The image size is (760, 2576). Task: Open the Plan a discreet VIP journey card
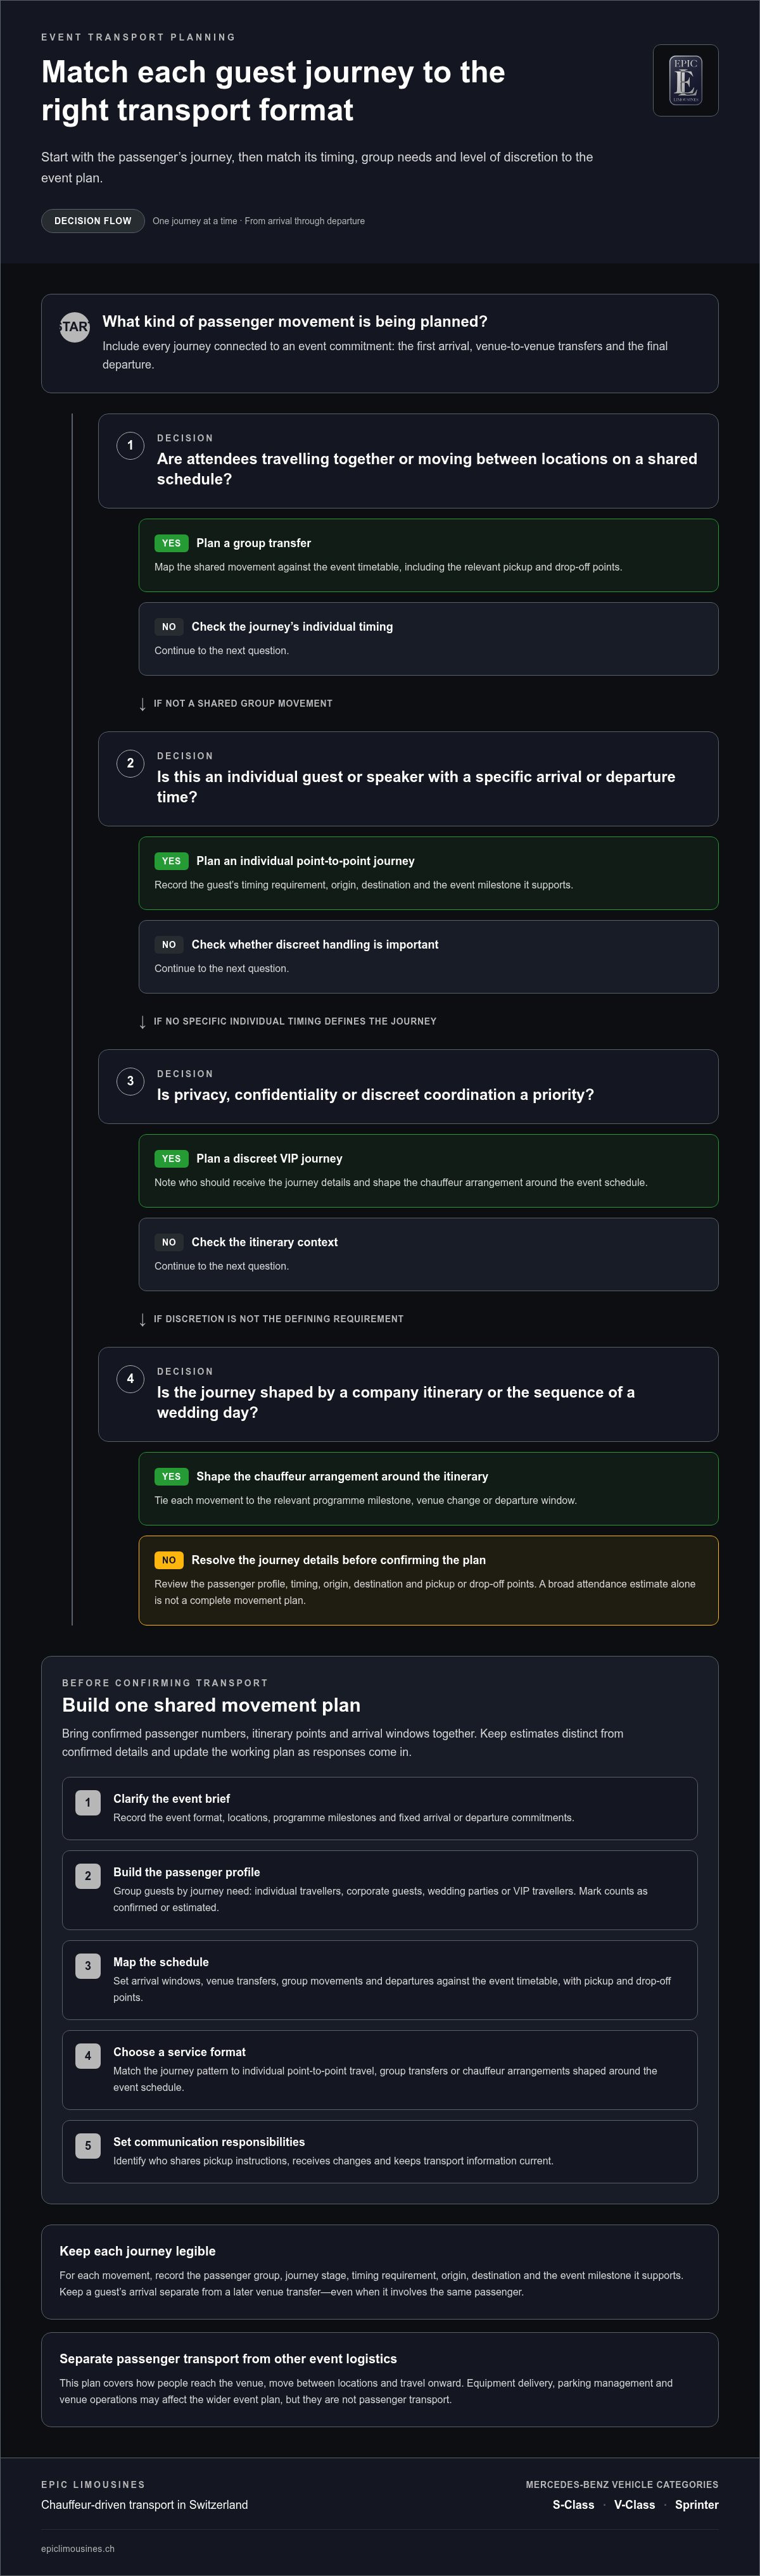click(428, 1170)
